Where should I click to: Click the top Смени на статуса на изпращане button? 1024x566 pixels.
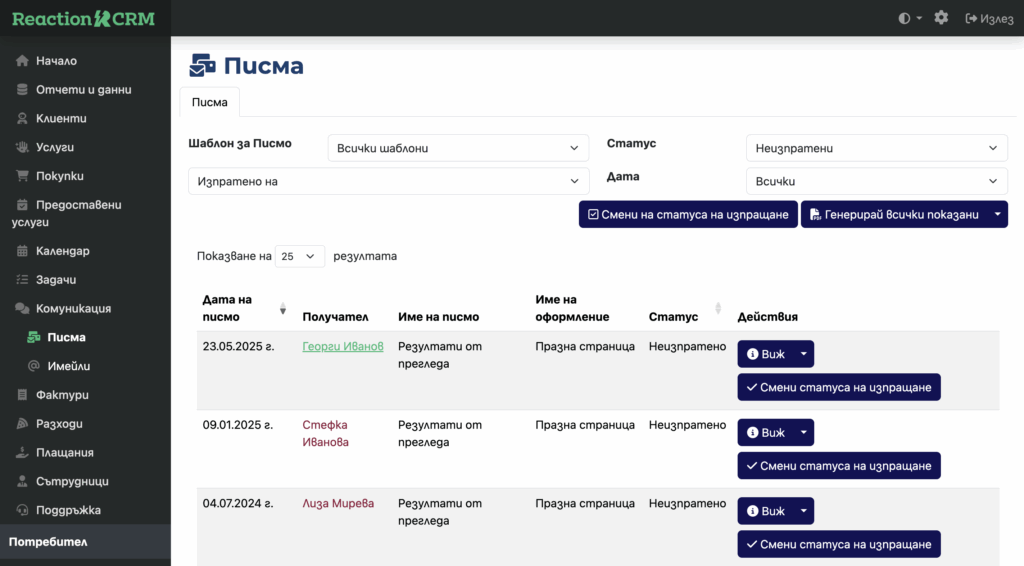pyautogui.click(x=688, y=214)
